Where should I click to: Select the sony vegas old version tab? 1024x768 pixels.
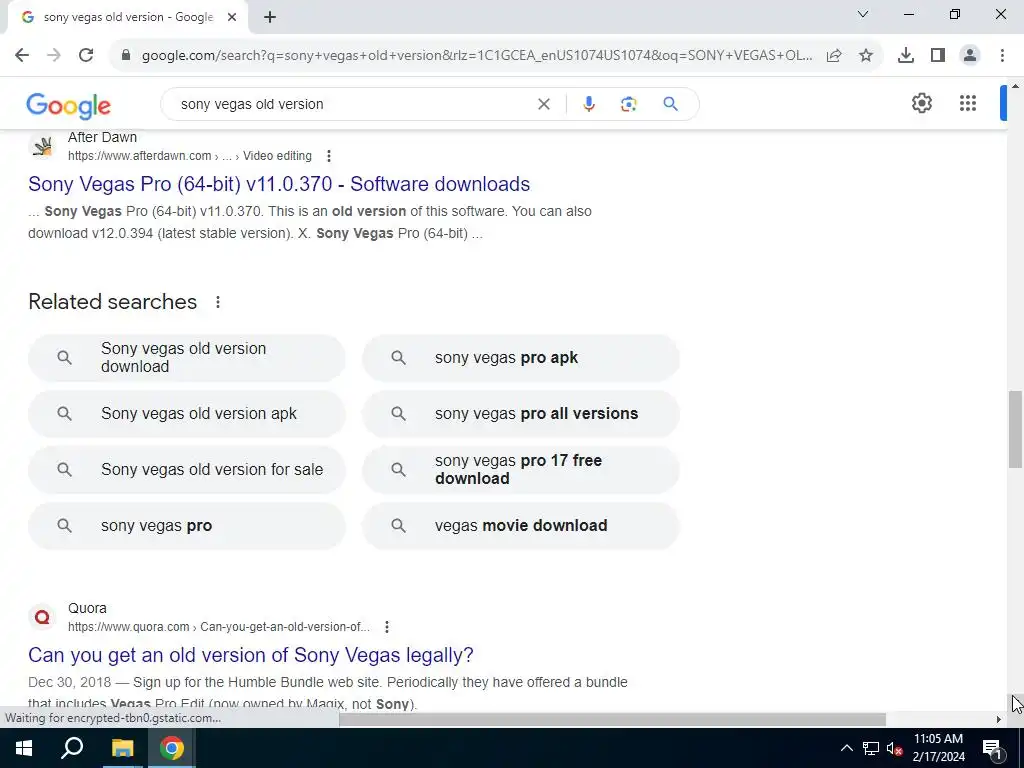coord(127,18)
